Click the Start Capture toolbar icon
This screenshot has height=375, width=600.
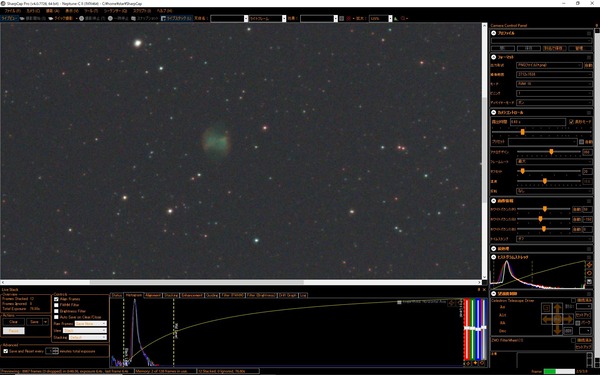coord(22,18)
